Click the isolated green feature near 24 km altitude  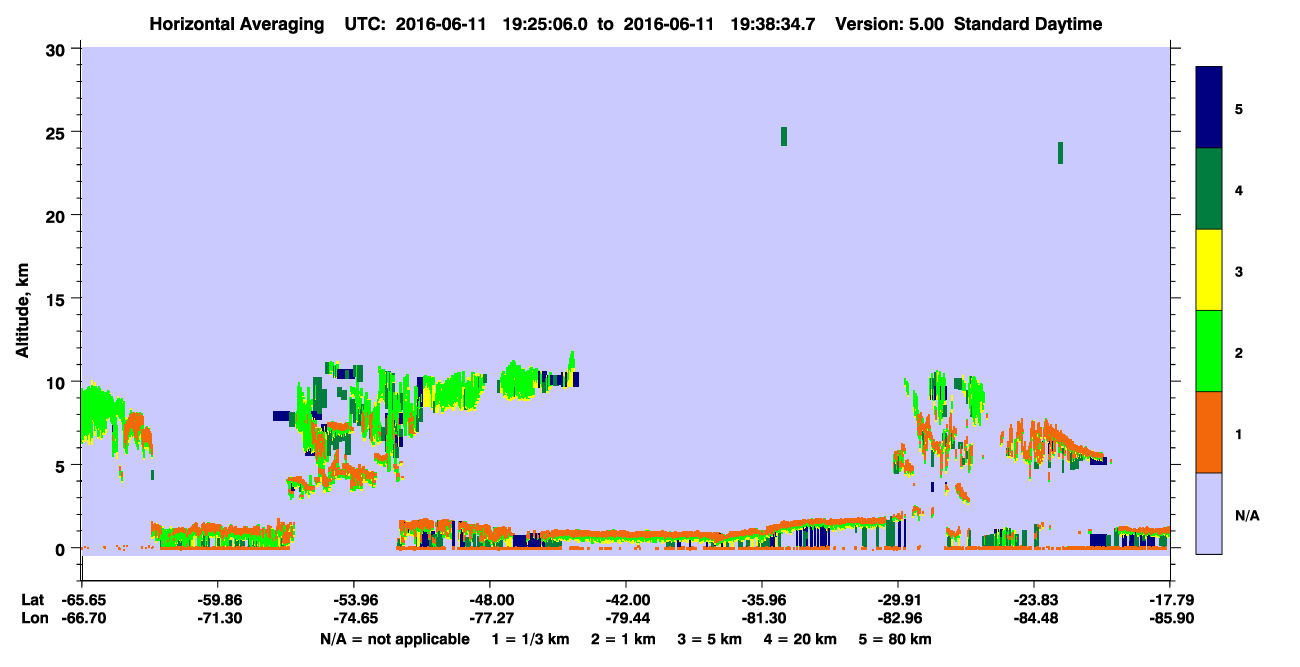click(1060, 152)
